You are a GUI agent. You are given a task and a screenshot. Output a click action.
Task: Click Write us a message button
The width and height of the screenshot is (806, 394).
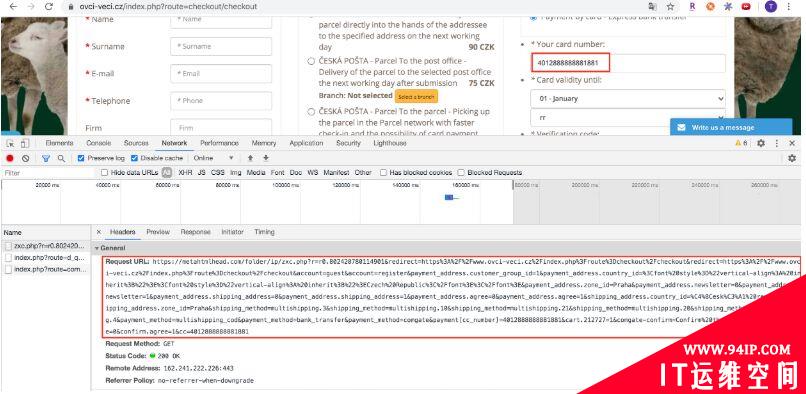[730, 128]
